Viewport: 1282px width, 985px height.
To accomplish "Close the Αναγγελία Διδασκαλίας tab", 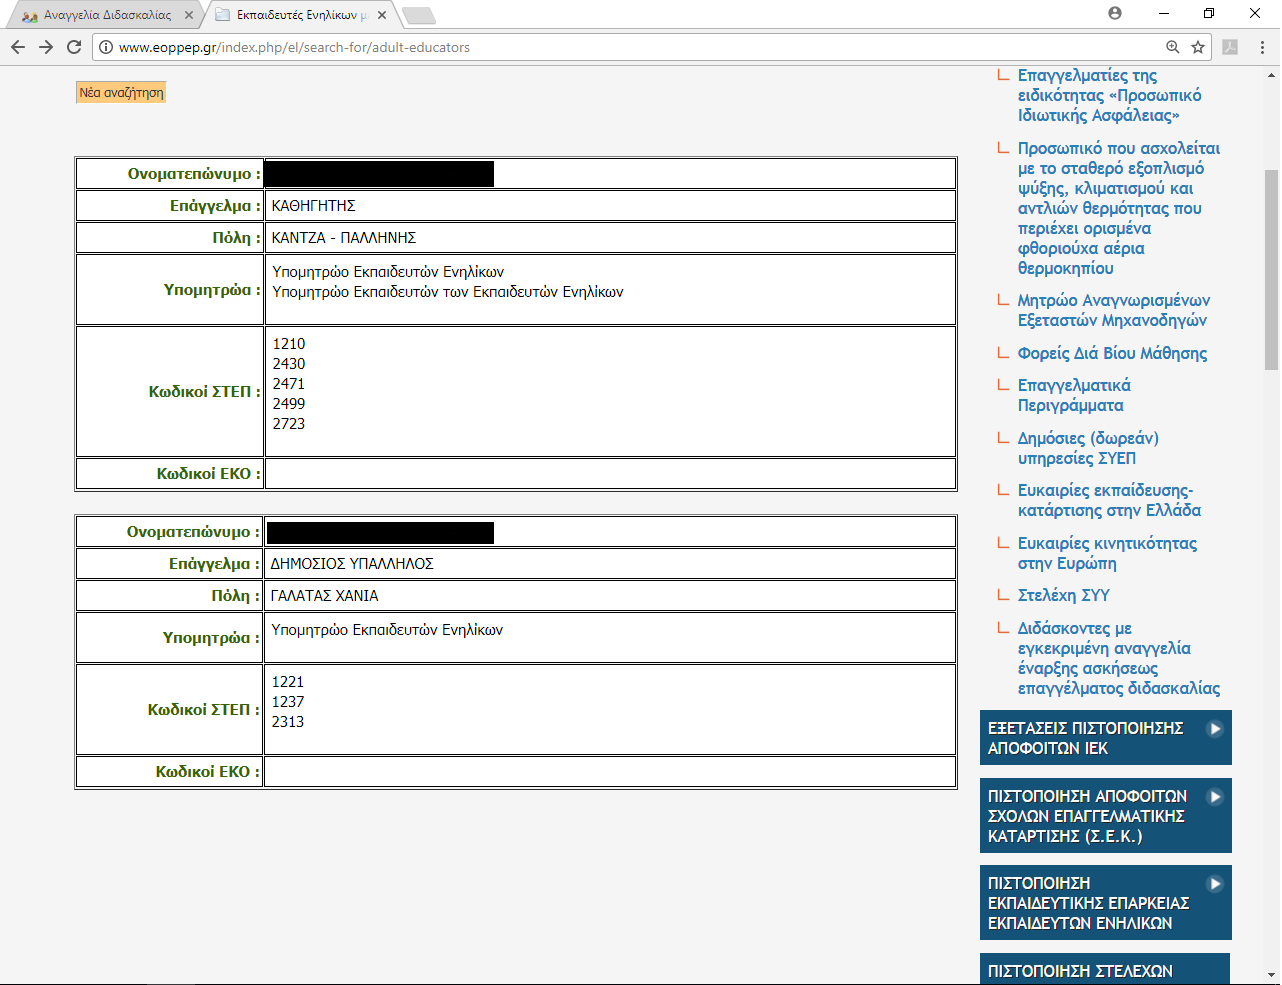I will (x=189, y=15).
